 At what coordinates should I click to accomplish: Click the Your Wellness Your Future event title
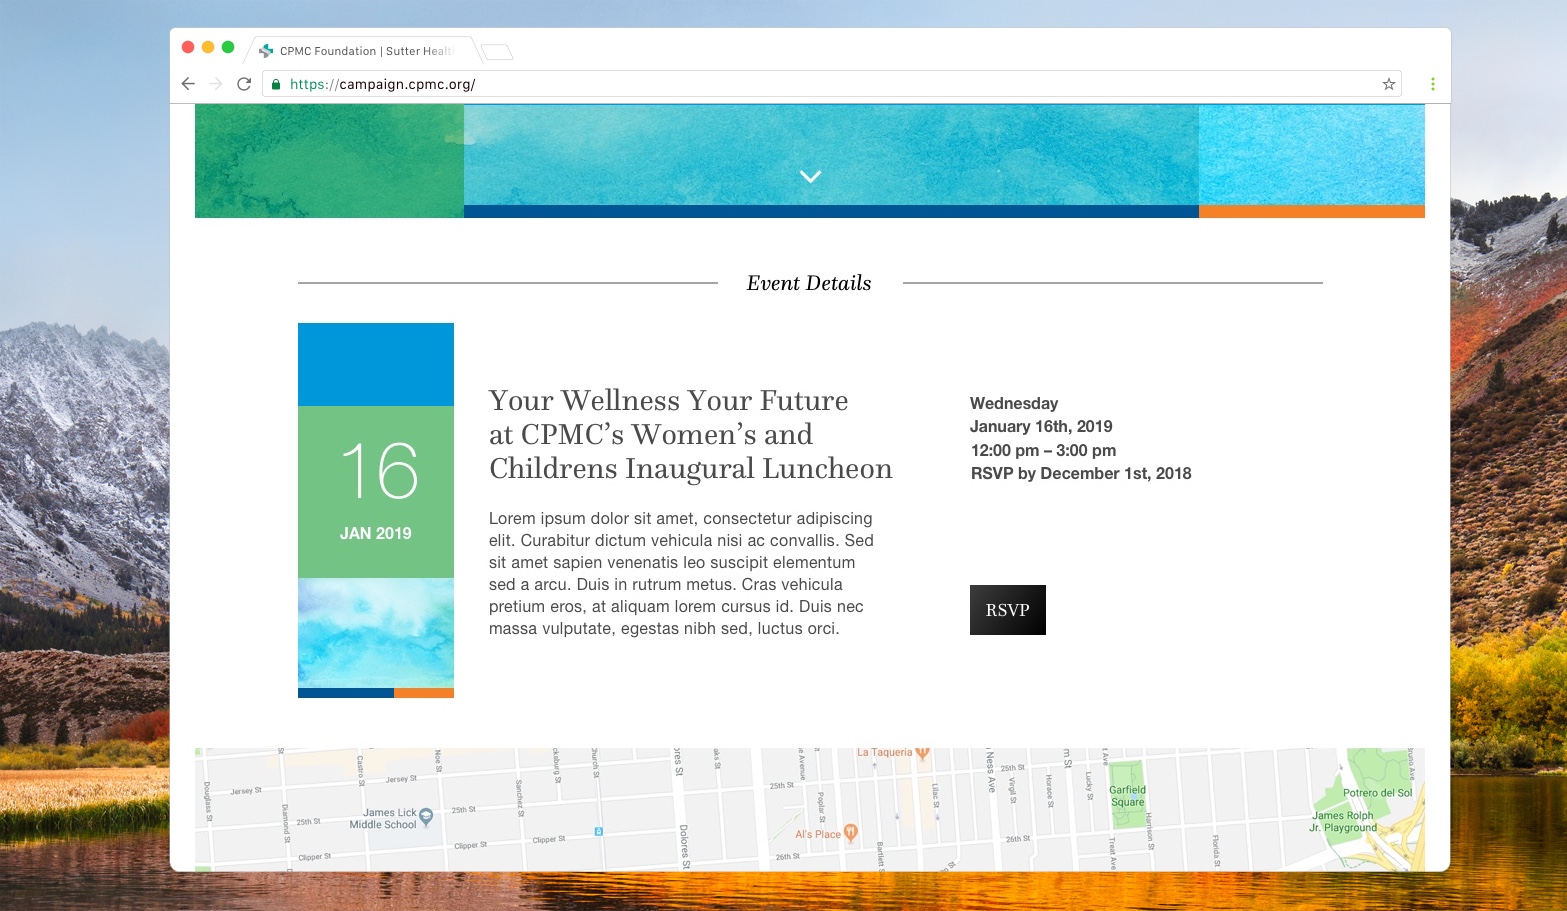coord(690,434)
